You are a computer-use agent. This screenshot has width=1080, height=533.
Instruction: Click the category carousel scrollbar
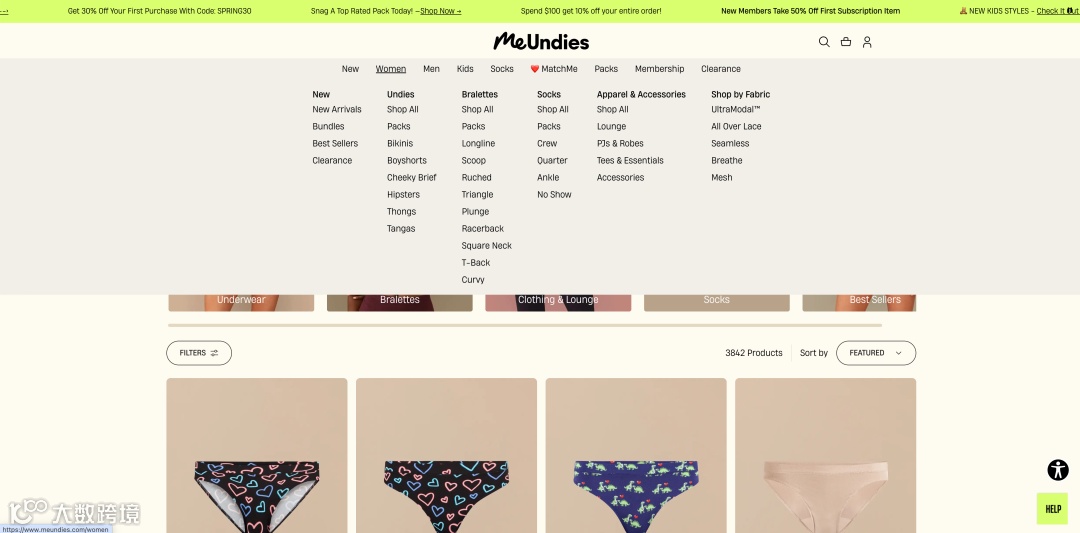click(x=525, y=325)
